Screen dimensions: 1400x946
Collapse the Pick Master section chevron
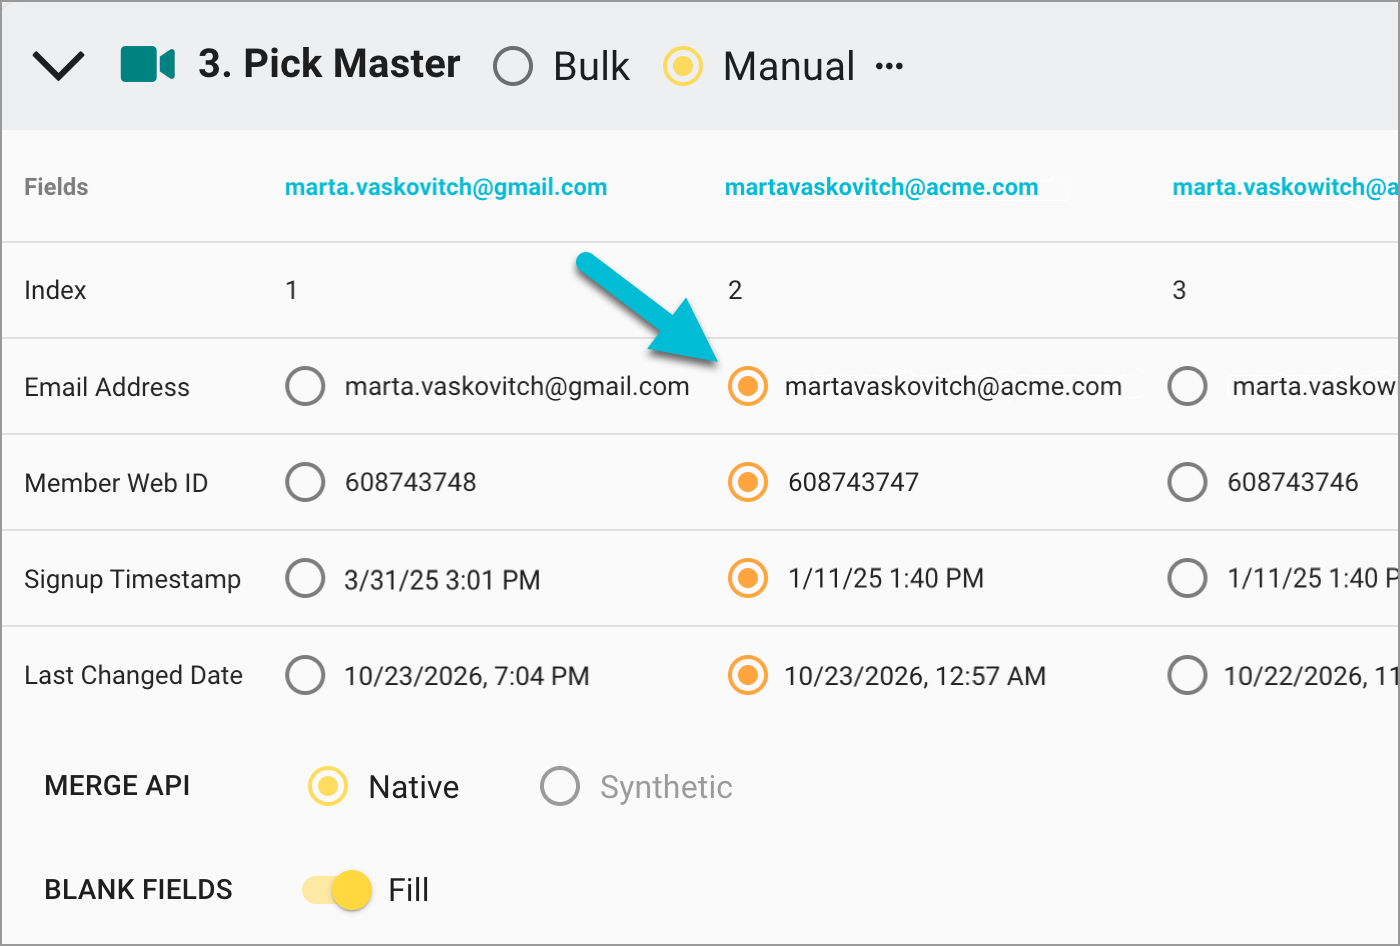pos(59,66)
